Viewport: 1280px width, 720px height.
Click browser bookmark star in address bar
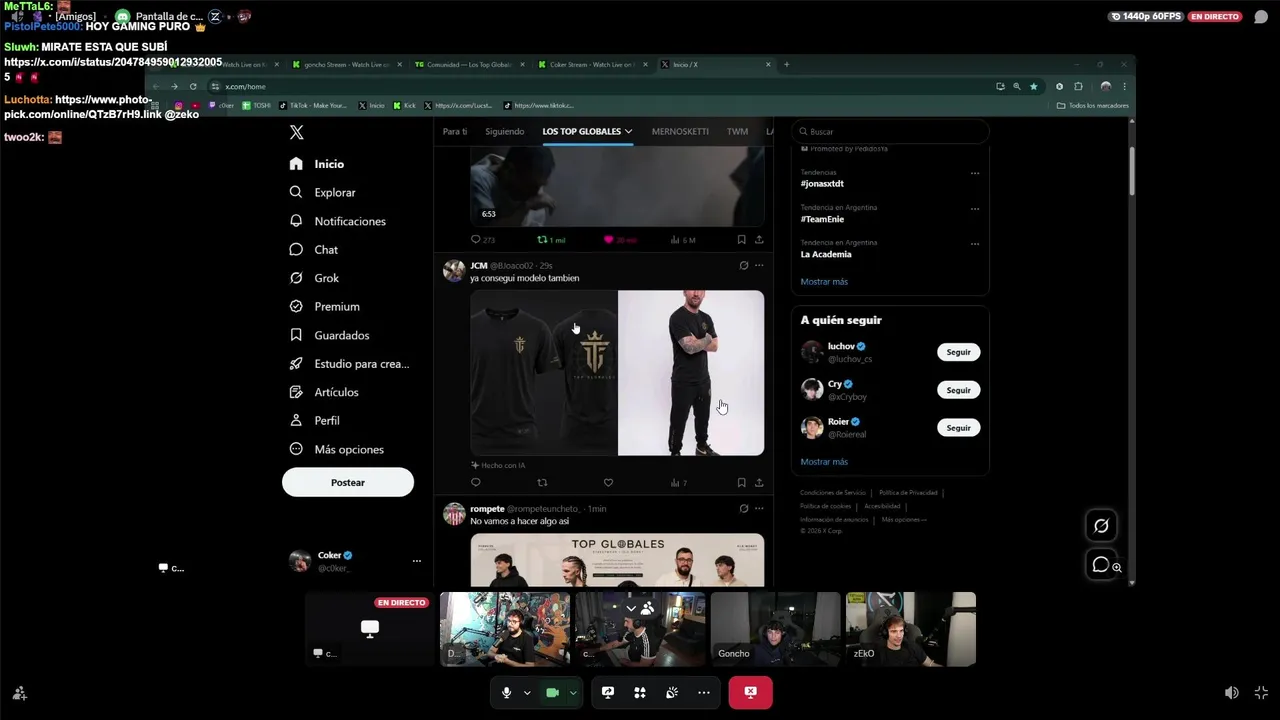coord(1033,87)
